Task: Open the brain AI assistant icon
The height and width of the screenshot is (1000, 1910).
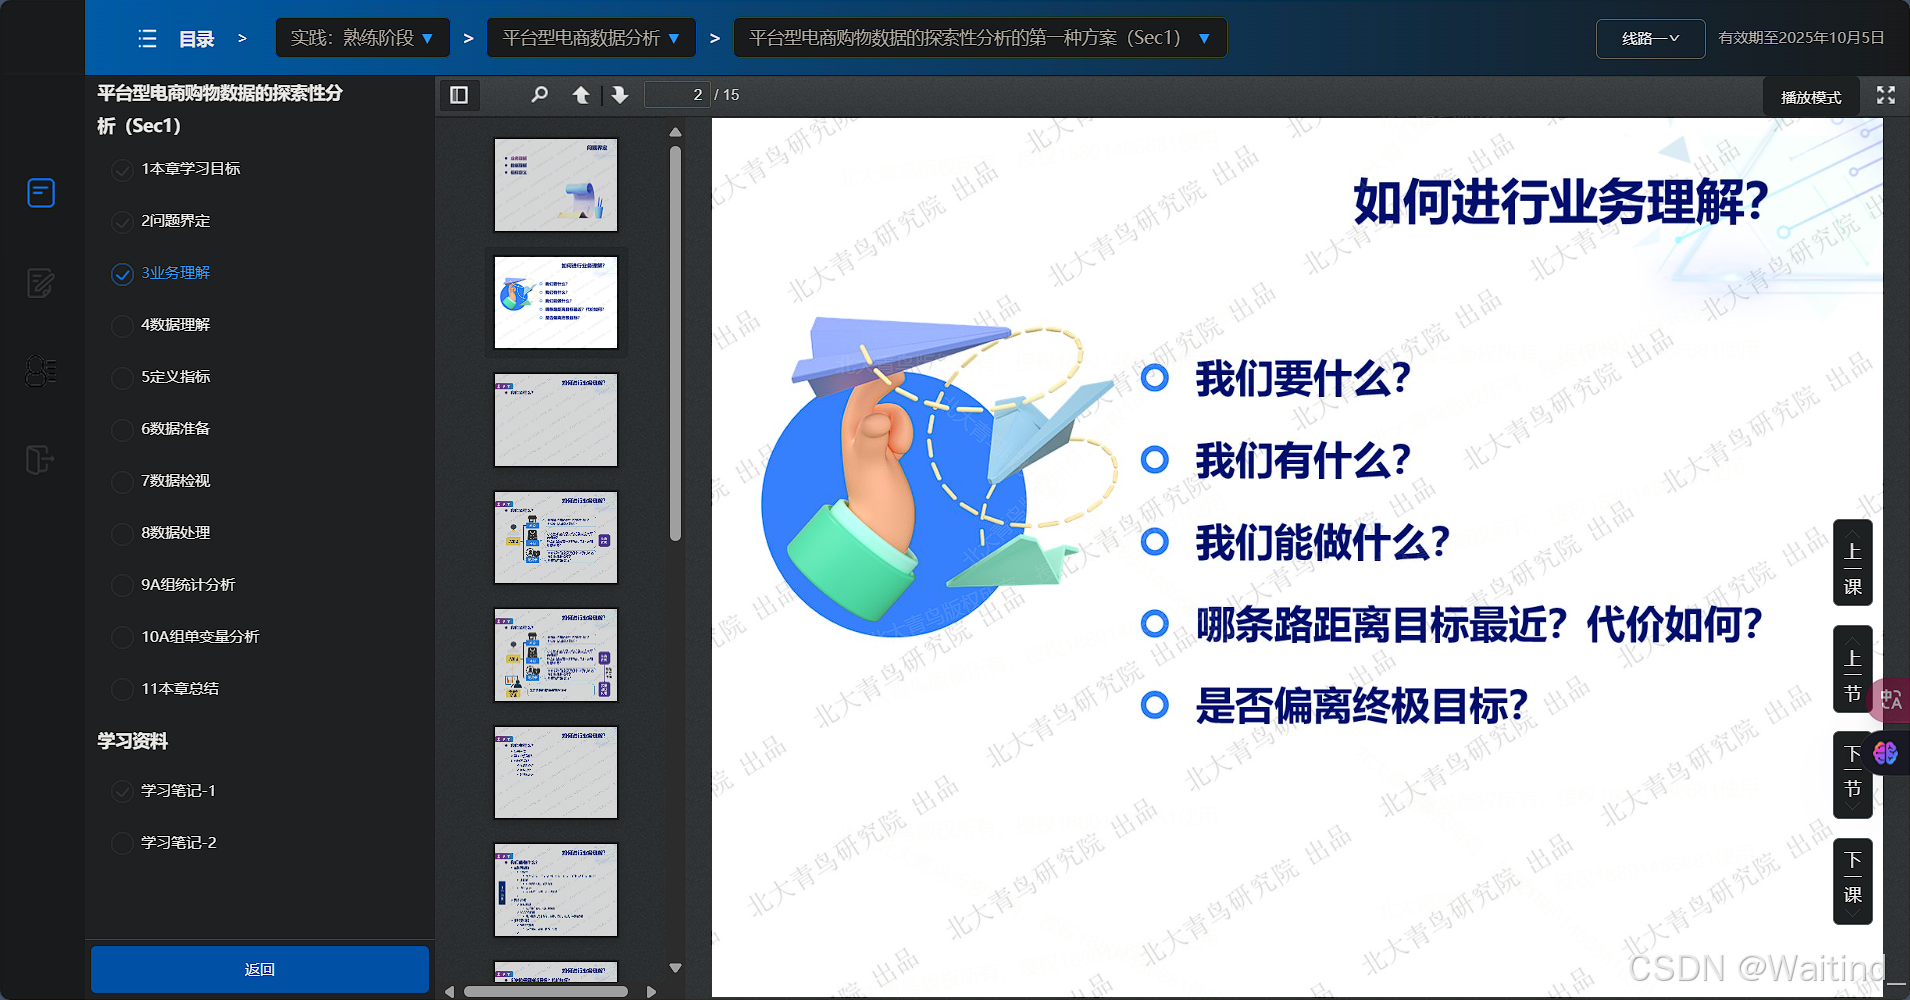Action: click(x=1886, y=753)
